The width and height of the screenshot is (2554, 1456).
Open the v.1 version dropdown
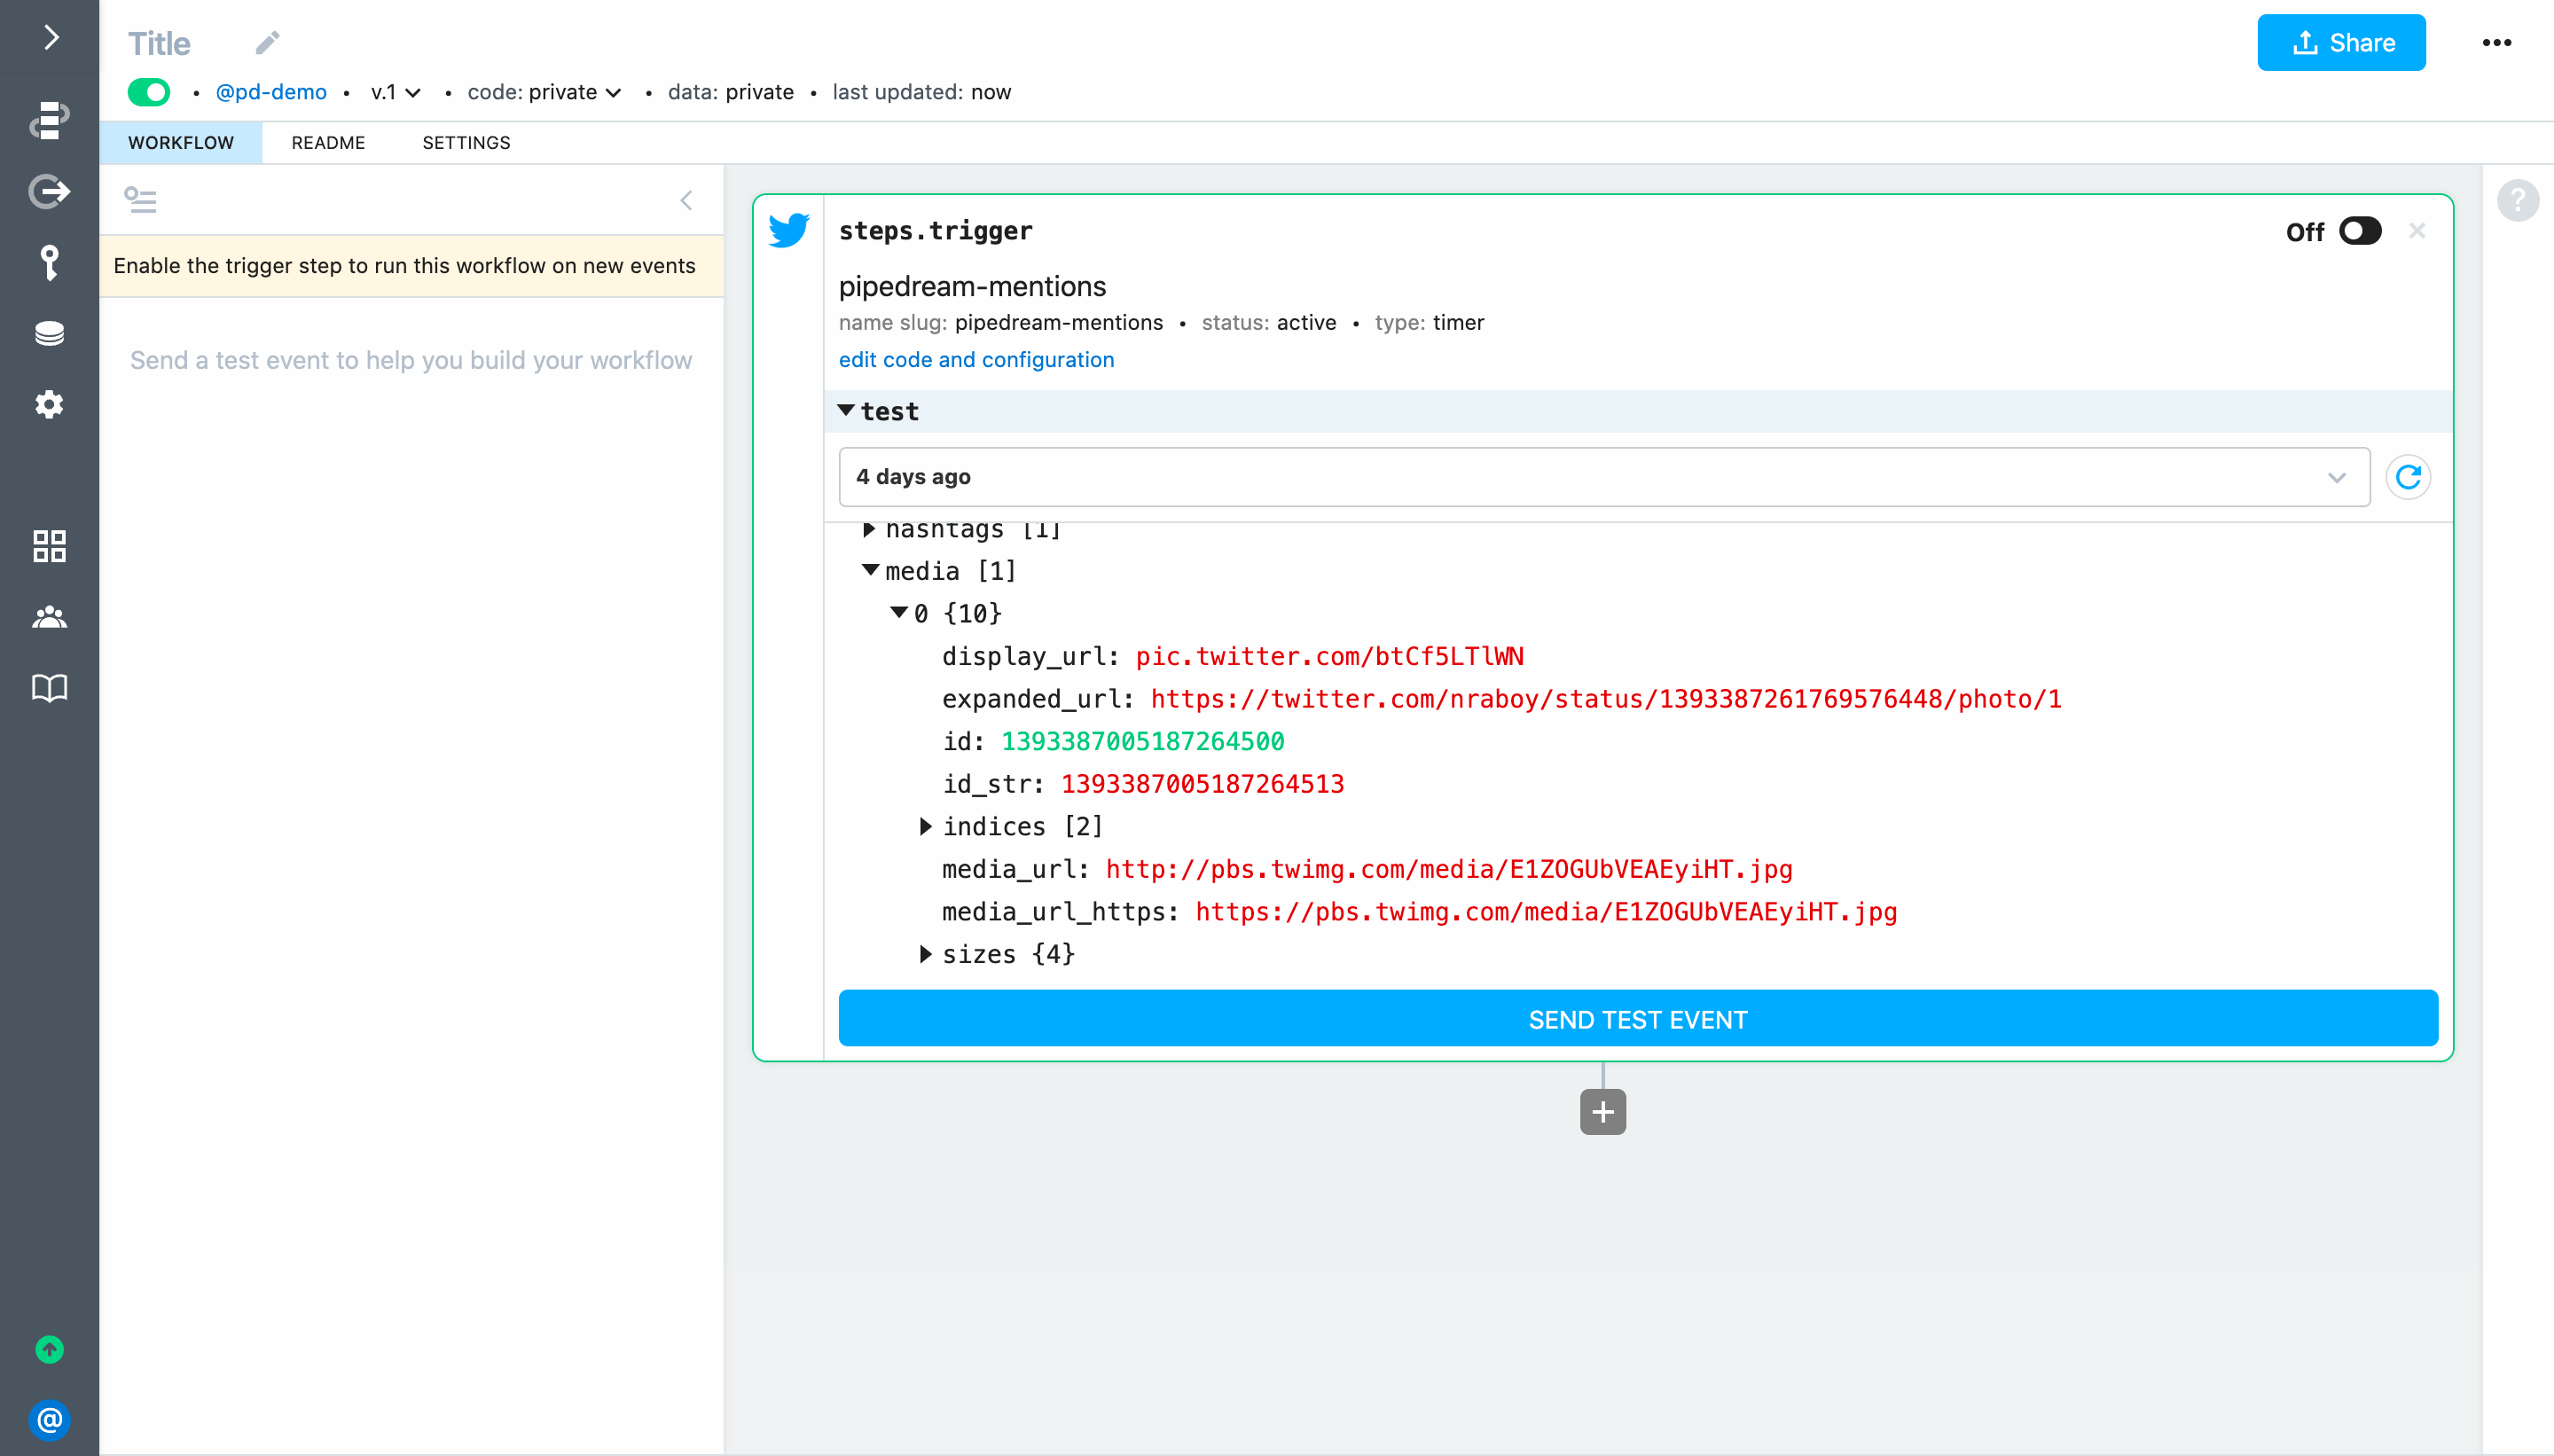[395, 92]
